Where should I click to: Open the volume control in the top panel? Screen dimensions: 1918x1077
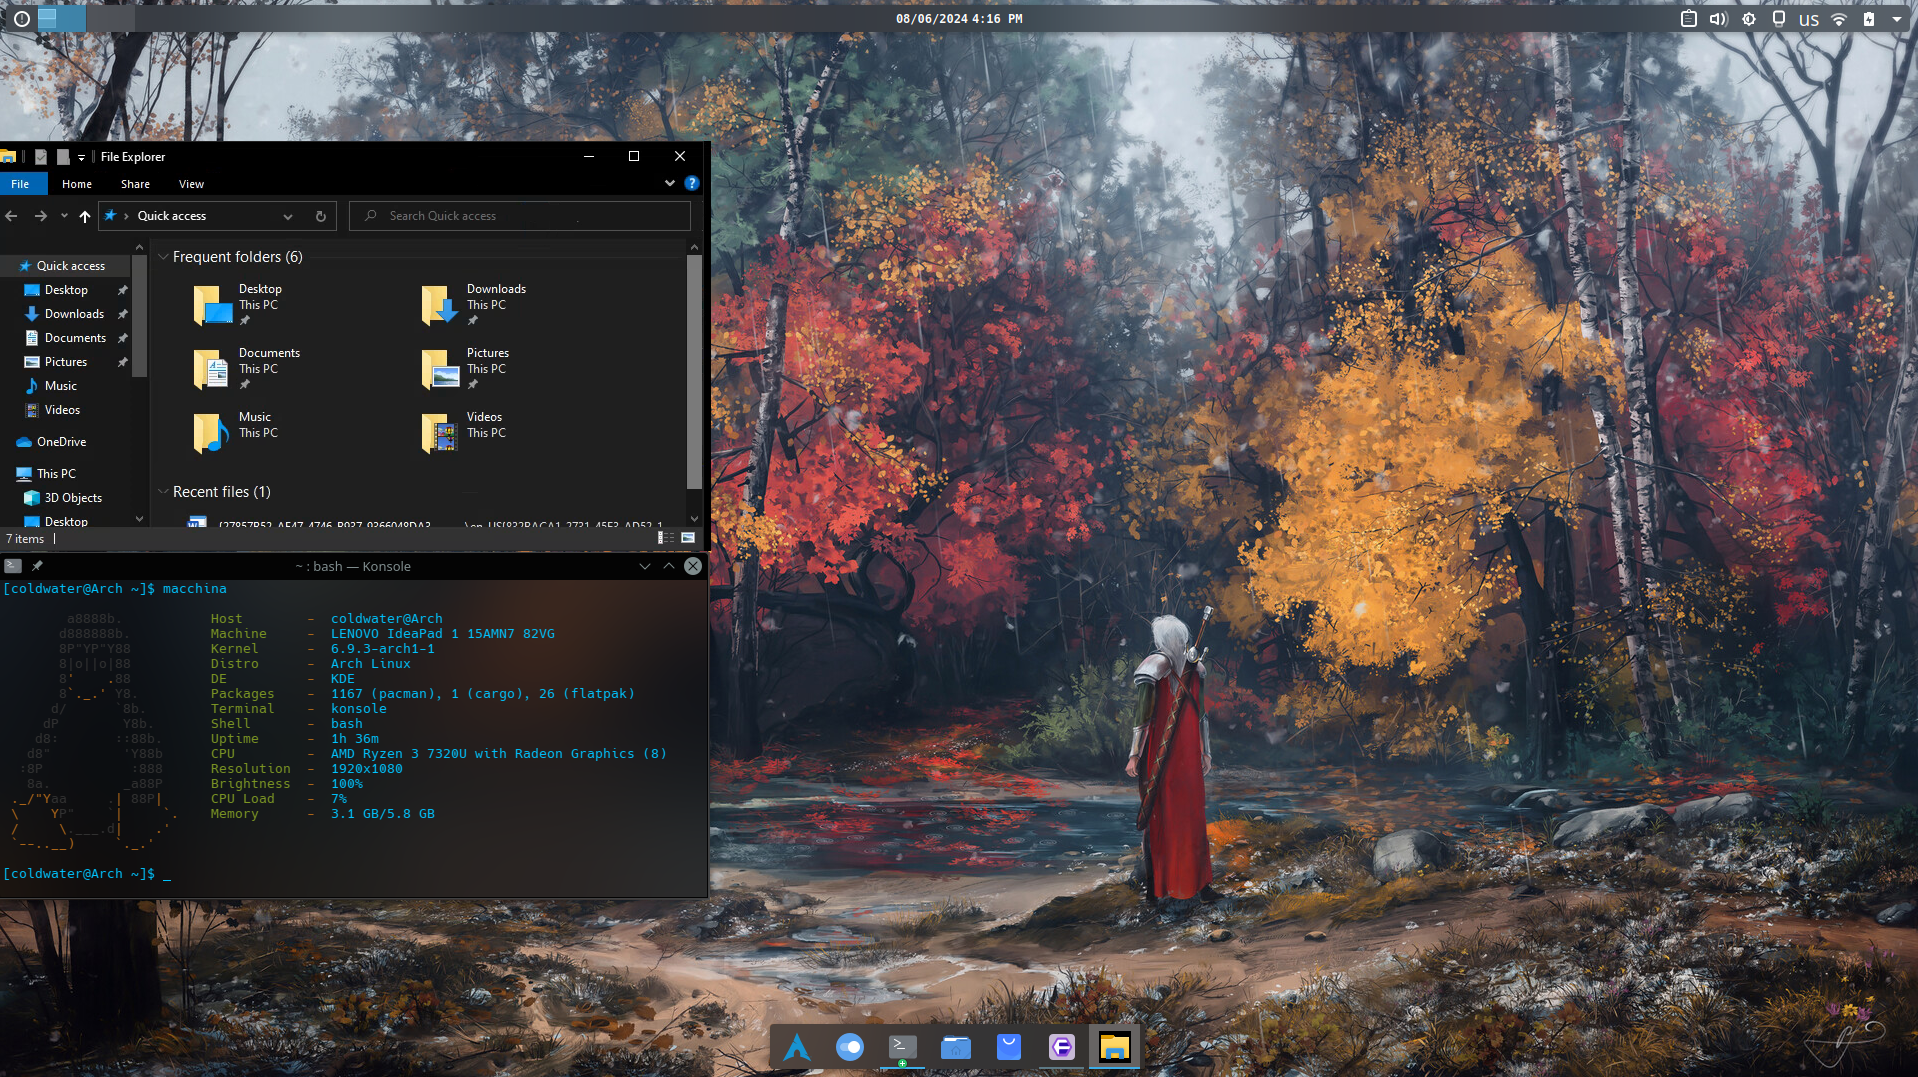(x=1719, y=19)
